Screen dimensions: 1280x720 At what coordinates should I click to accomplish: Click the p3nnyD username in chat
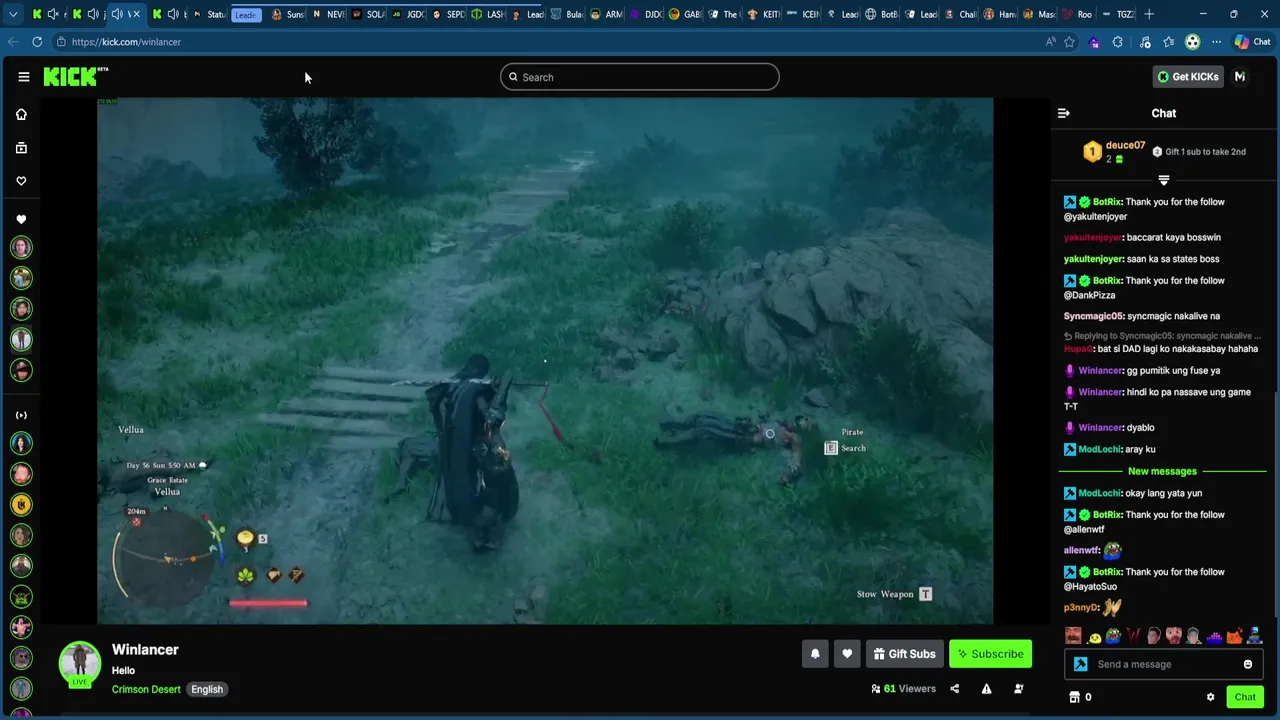(x=1081, y=608)
